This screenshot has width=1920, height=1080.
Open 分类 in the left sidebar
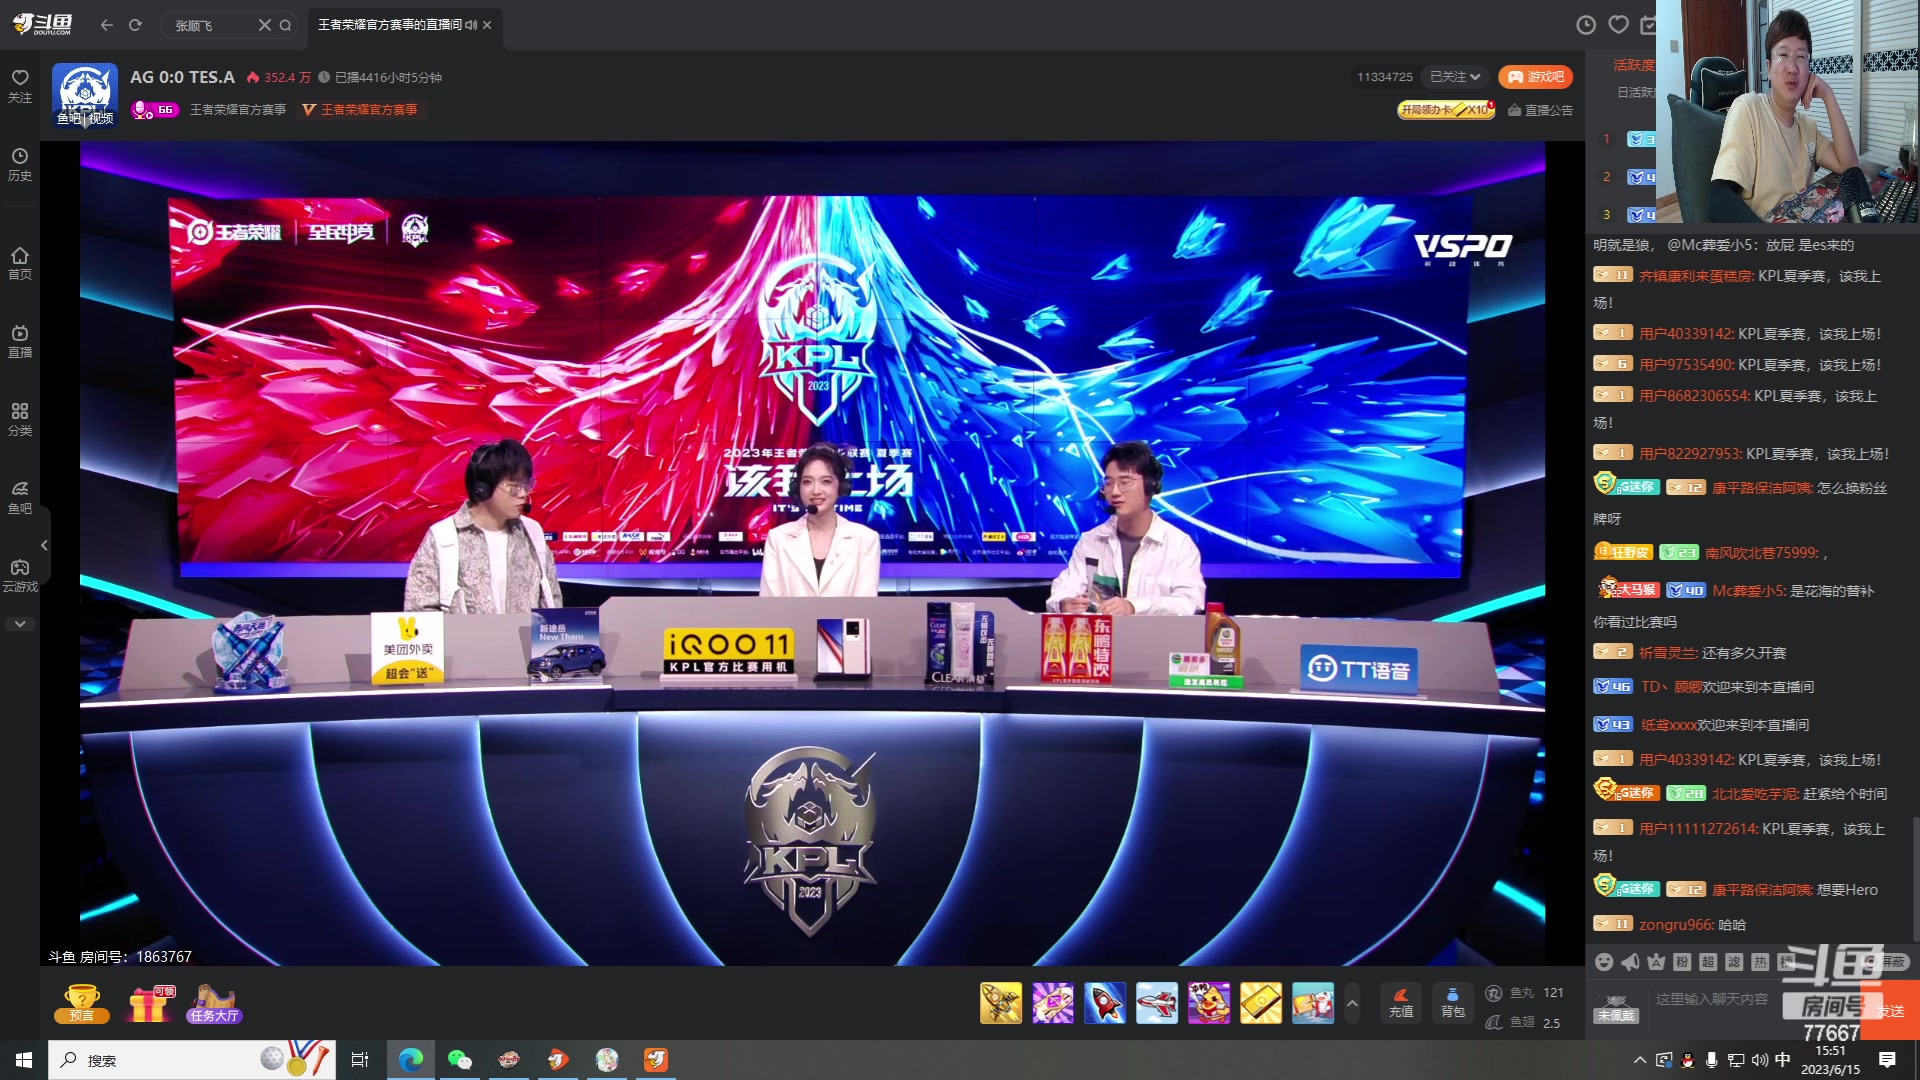click(x=20, y=419)
